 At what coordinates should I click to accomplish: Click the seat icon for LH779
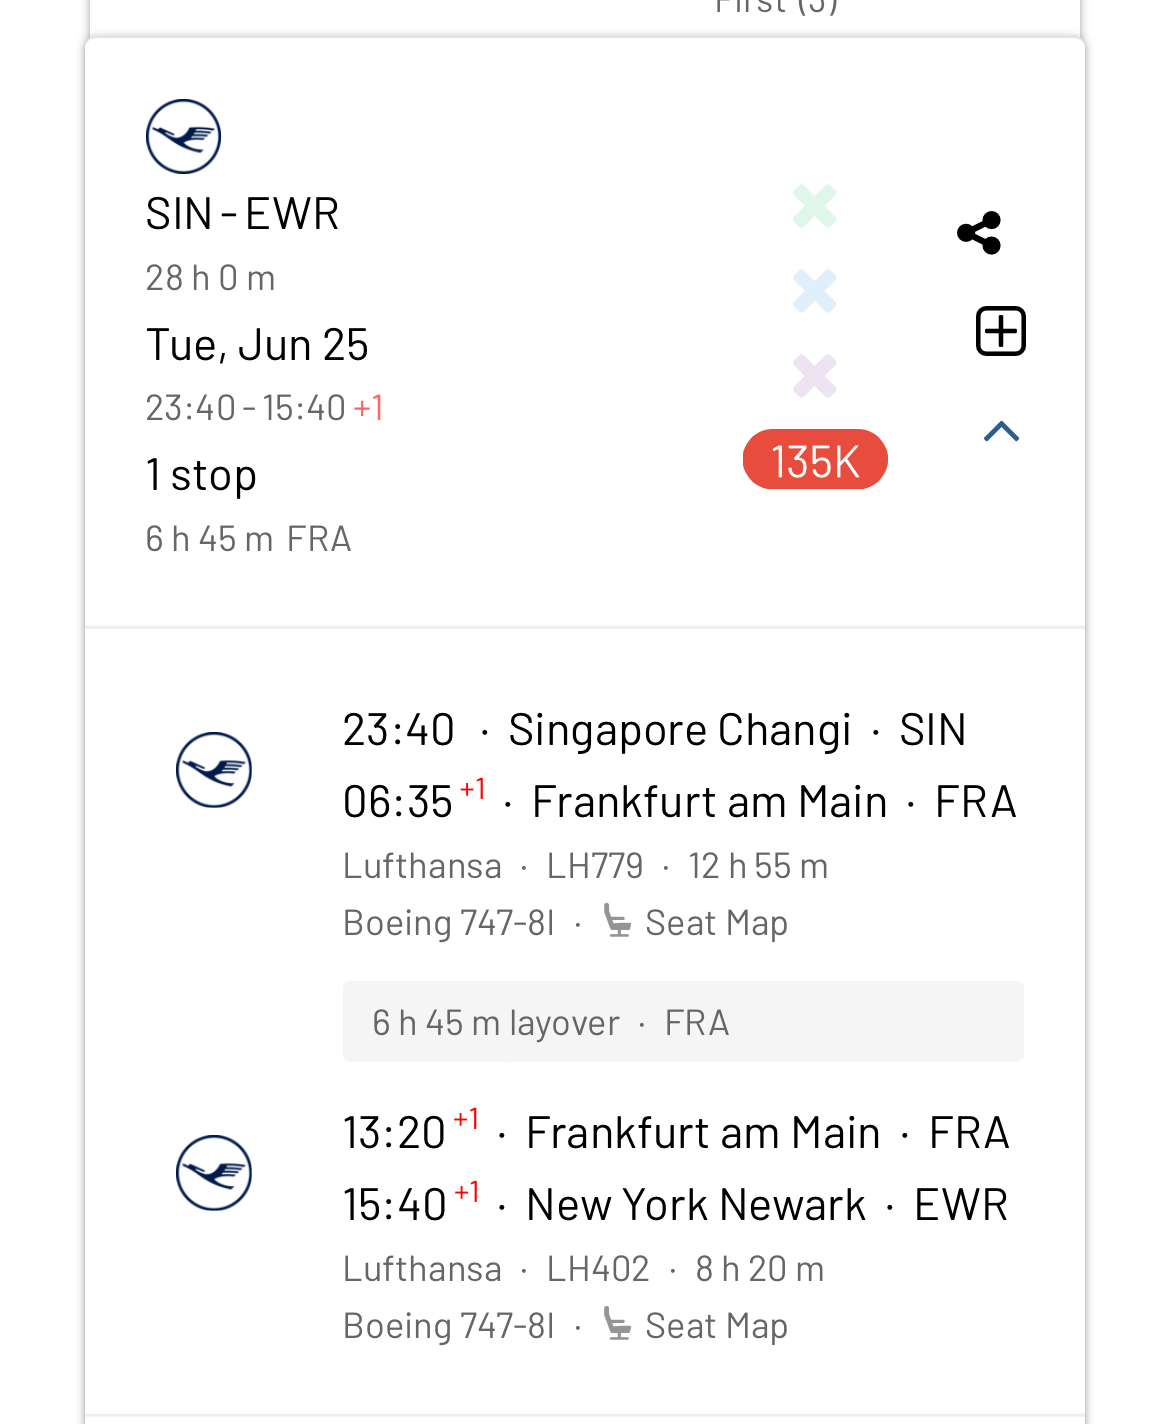point(618,921)
